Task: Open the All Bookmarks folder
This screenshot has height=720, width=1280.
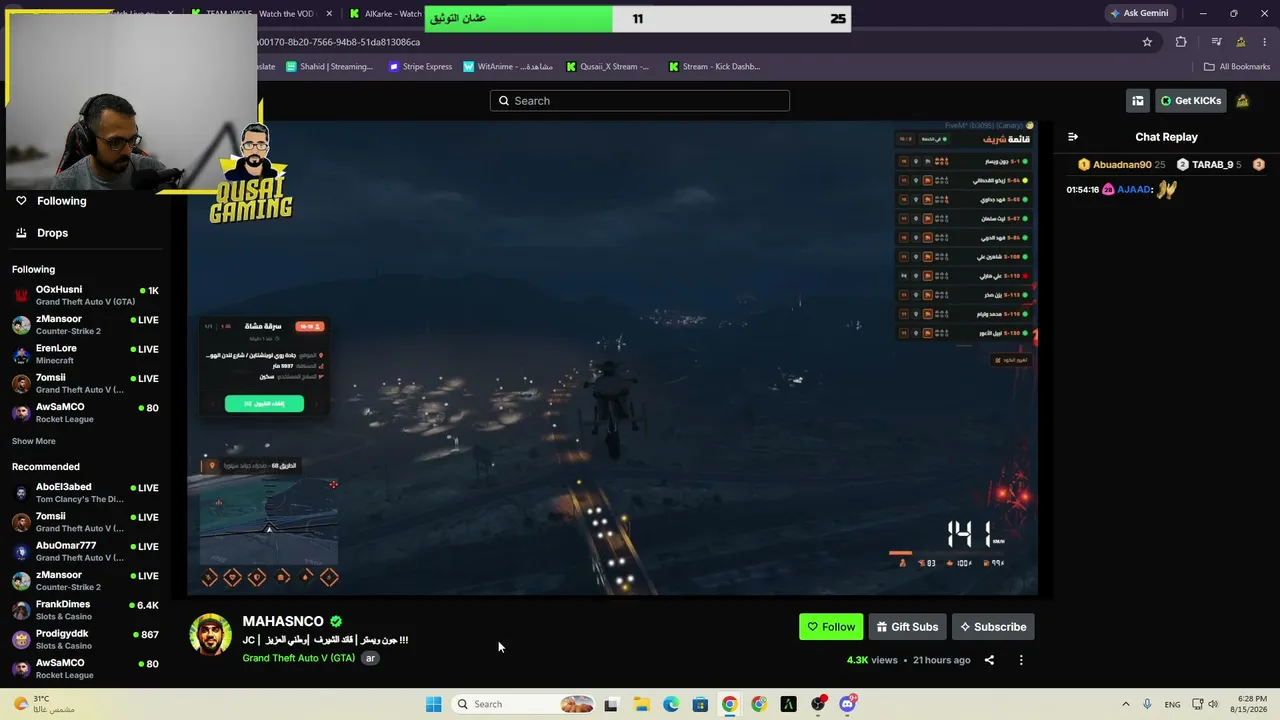Action: click(1237, 67)
